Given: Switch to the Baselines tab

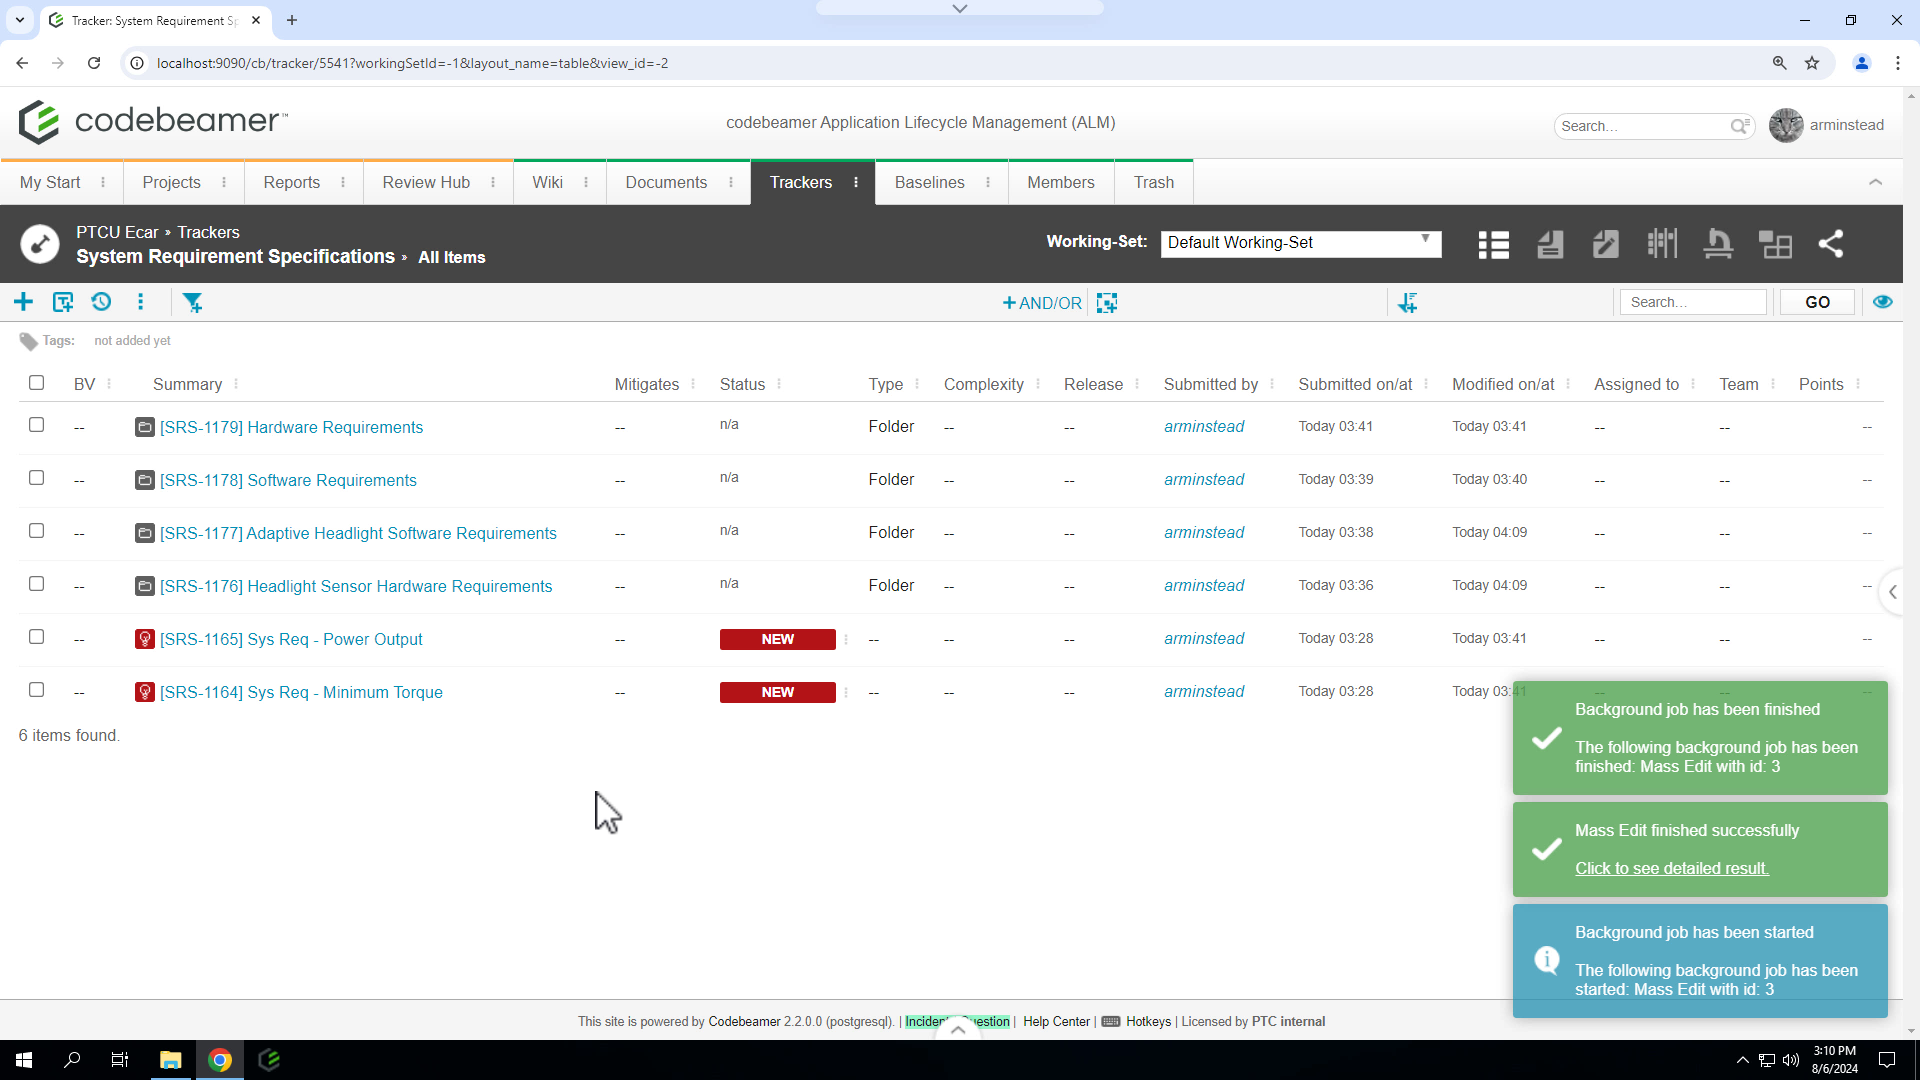Looking at the screenshot, I should coord(929,182).
